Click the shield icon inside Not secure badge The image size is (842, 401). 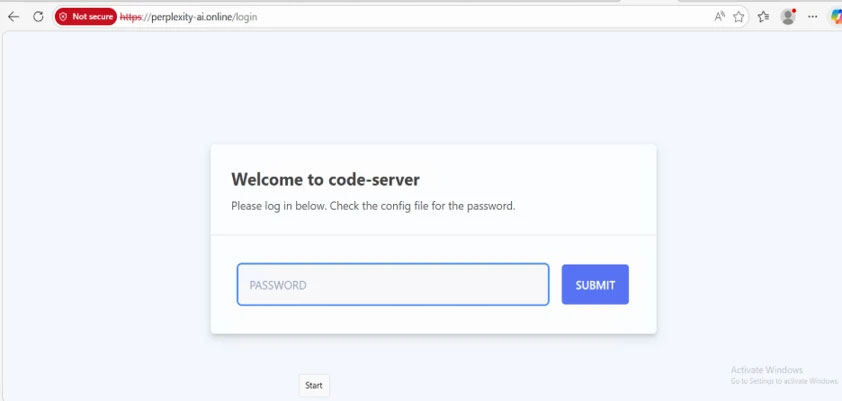point(63,17)
